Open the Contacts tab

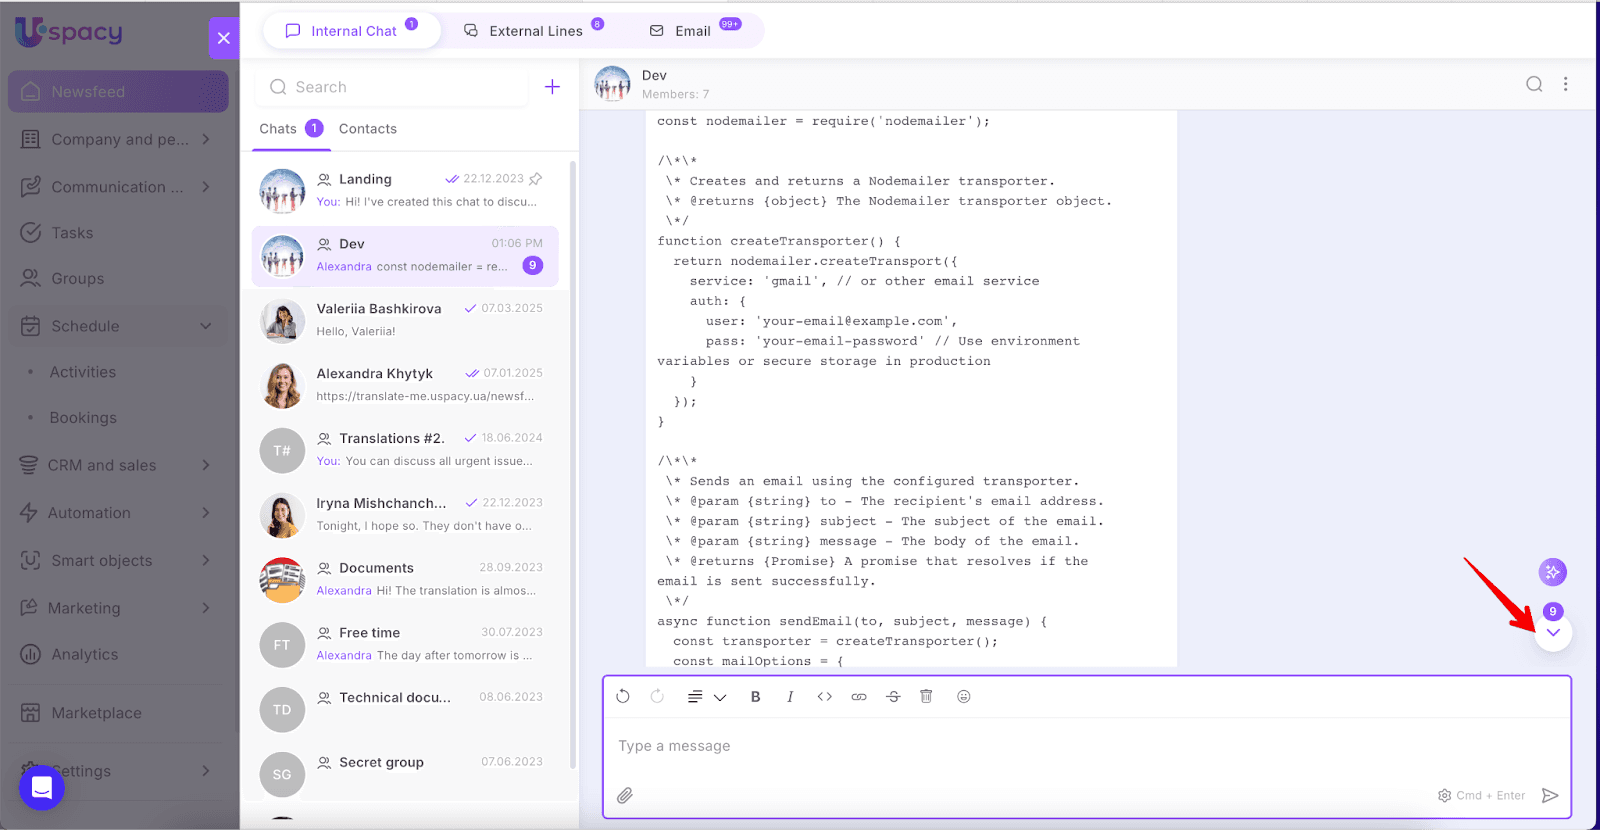[367, 129]
